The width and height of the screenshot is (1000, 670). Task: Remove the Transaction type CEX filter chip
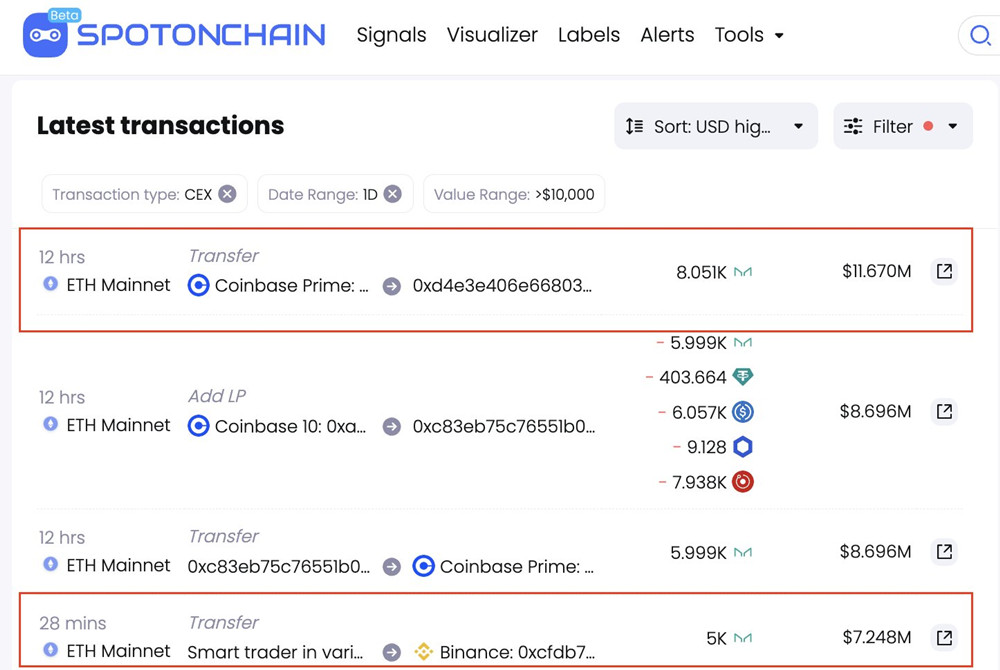(227, 194)
